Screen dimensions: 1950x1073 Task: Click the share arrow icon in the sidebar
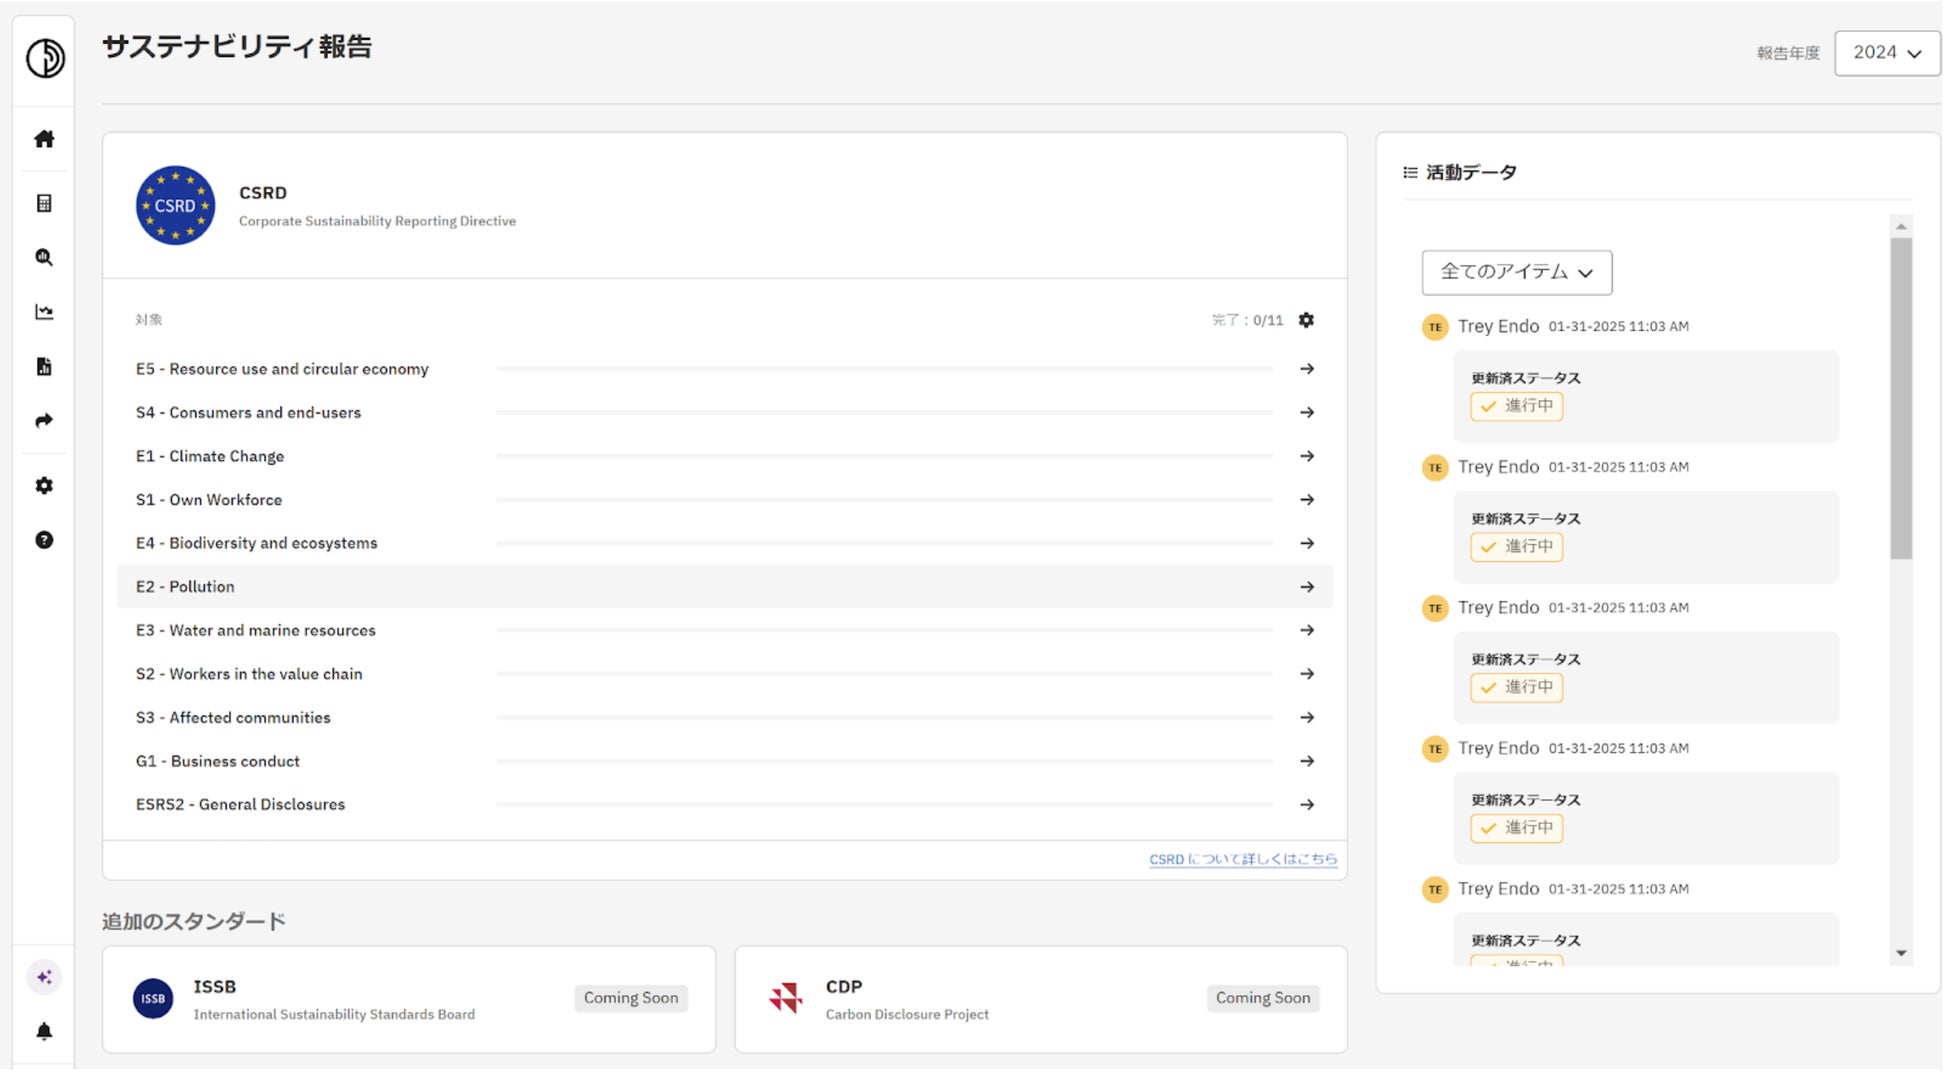(44, 421)
